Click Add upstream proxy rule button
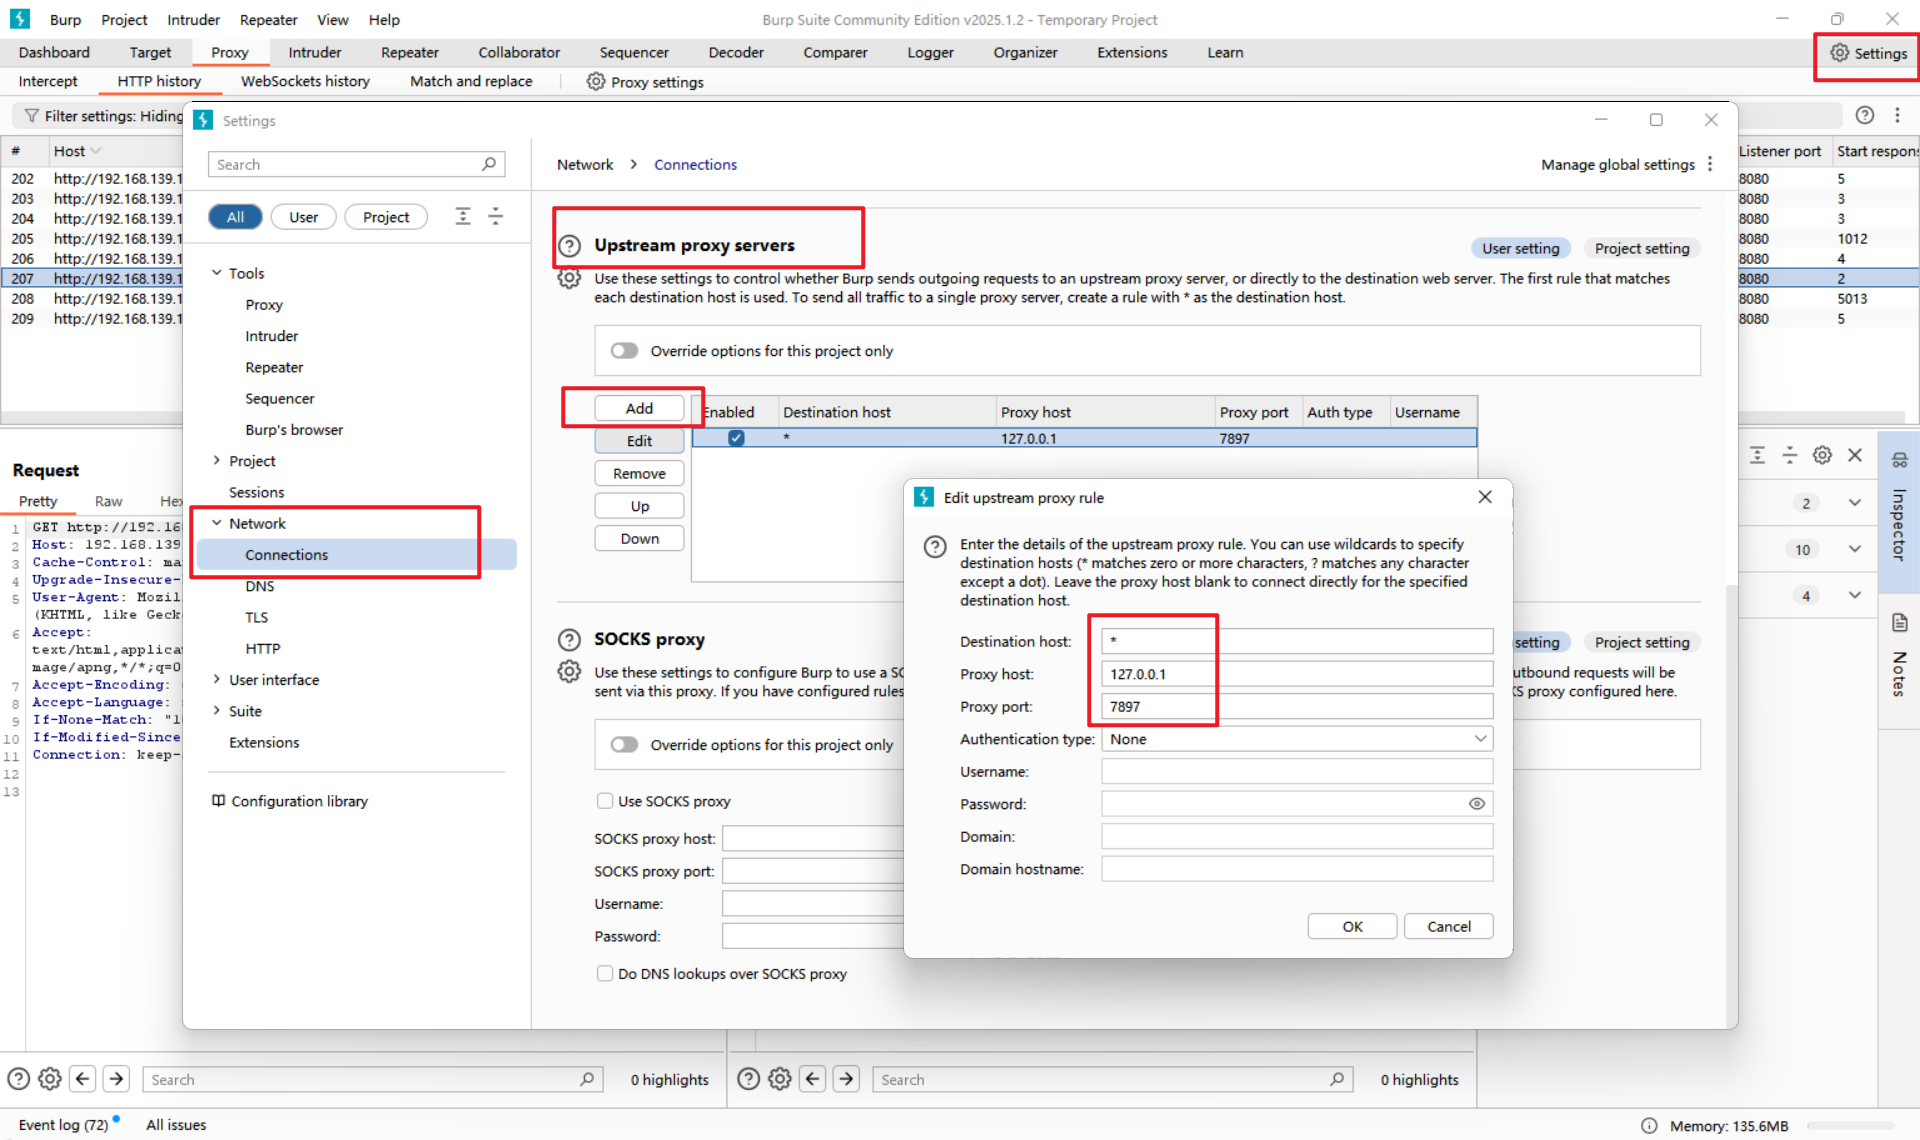1920x1140 pixels. [x=639, y=408]
